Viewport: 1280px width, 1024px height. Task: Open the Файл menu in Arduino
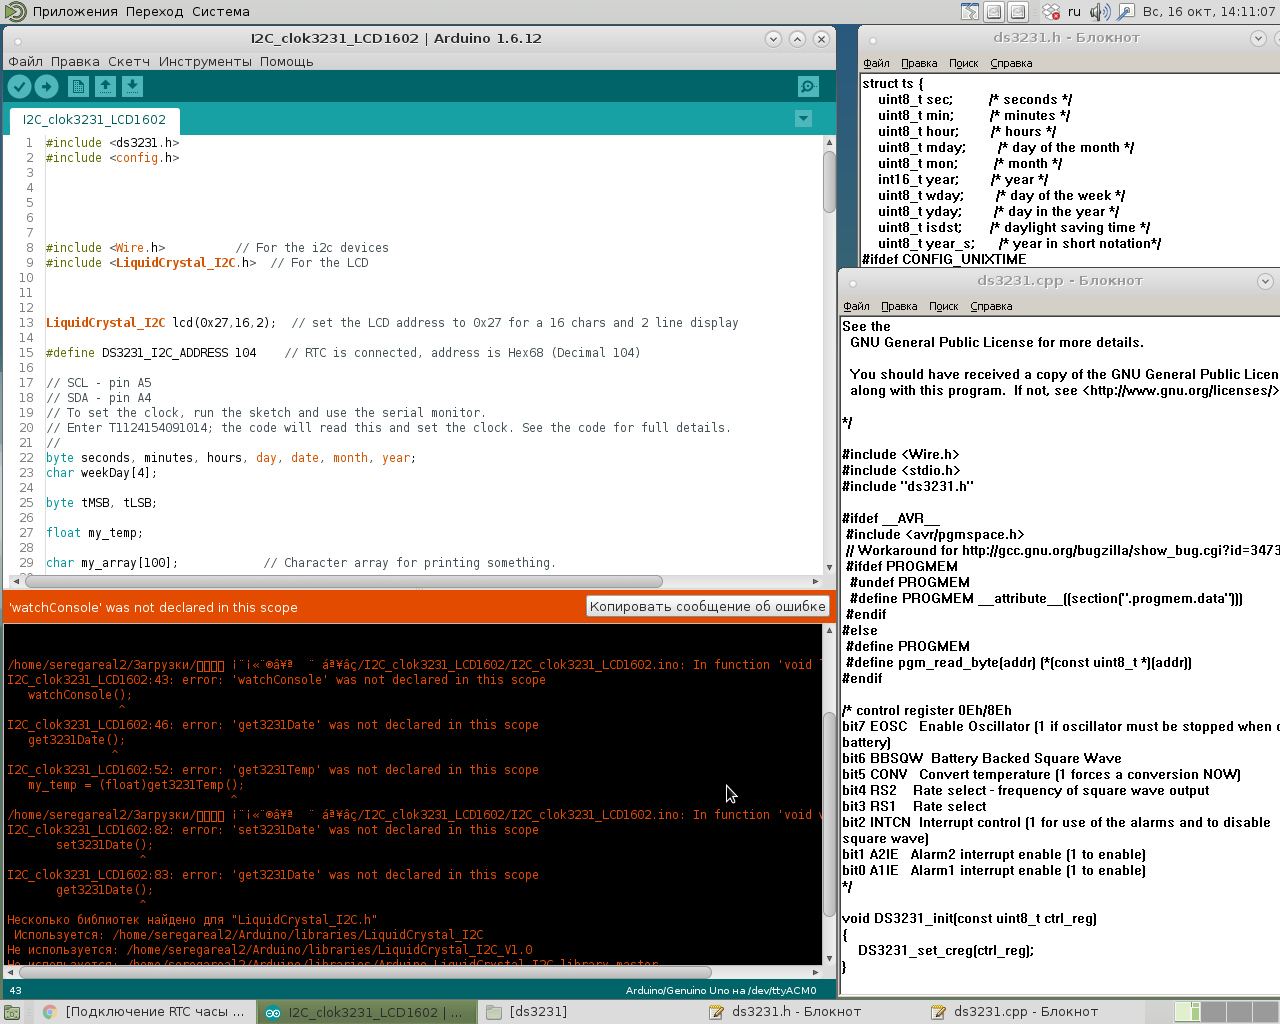tap(26, 62)
